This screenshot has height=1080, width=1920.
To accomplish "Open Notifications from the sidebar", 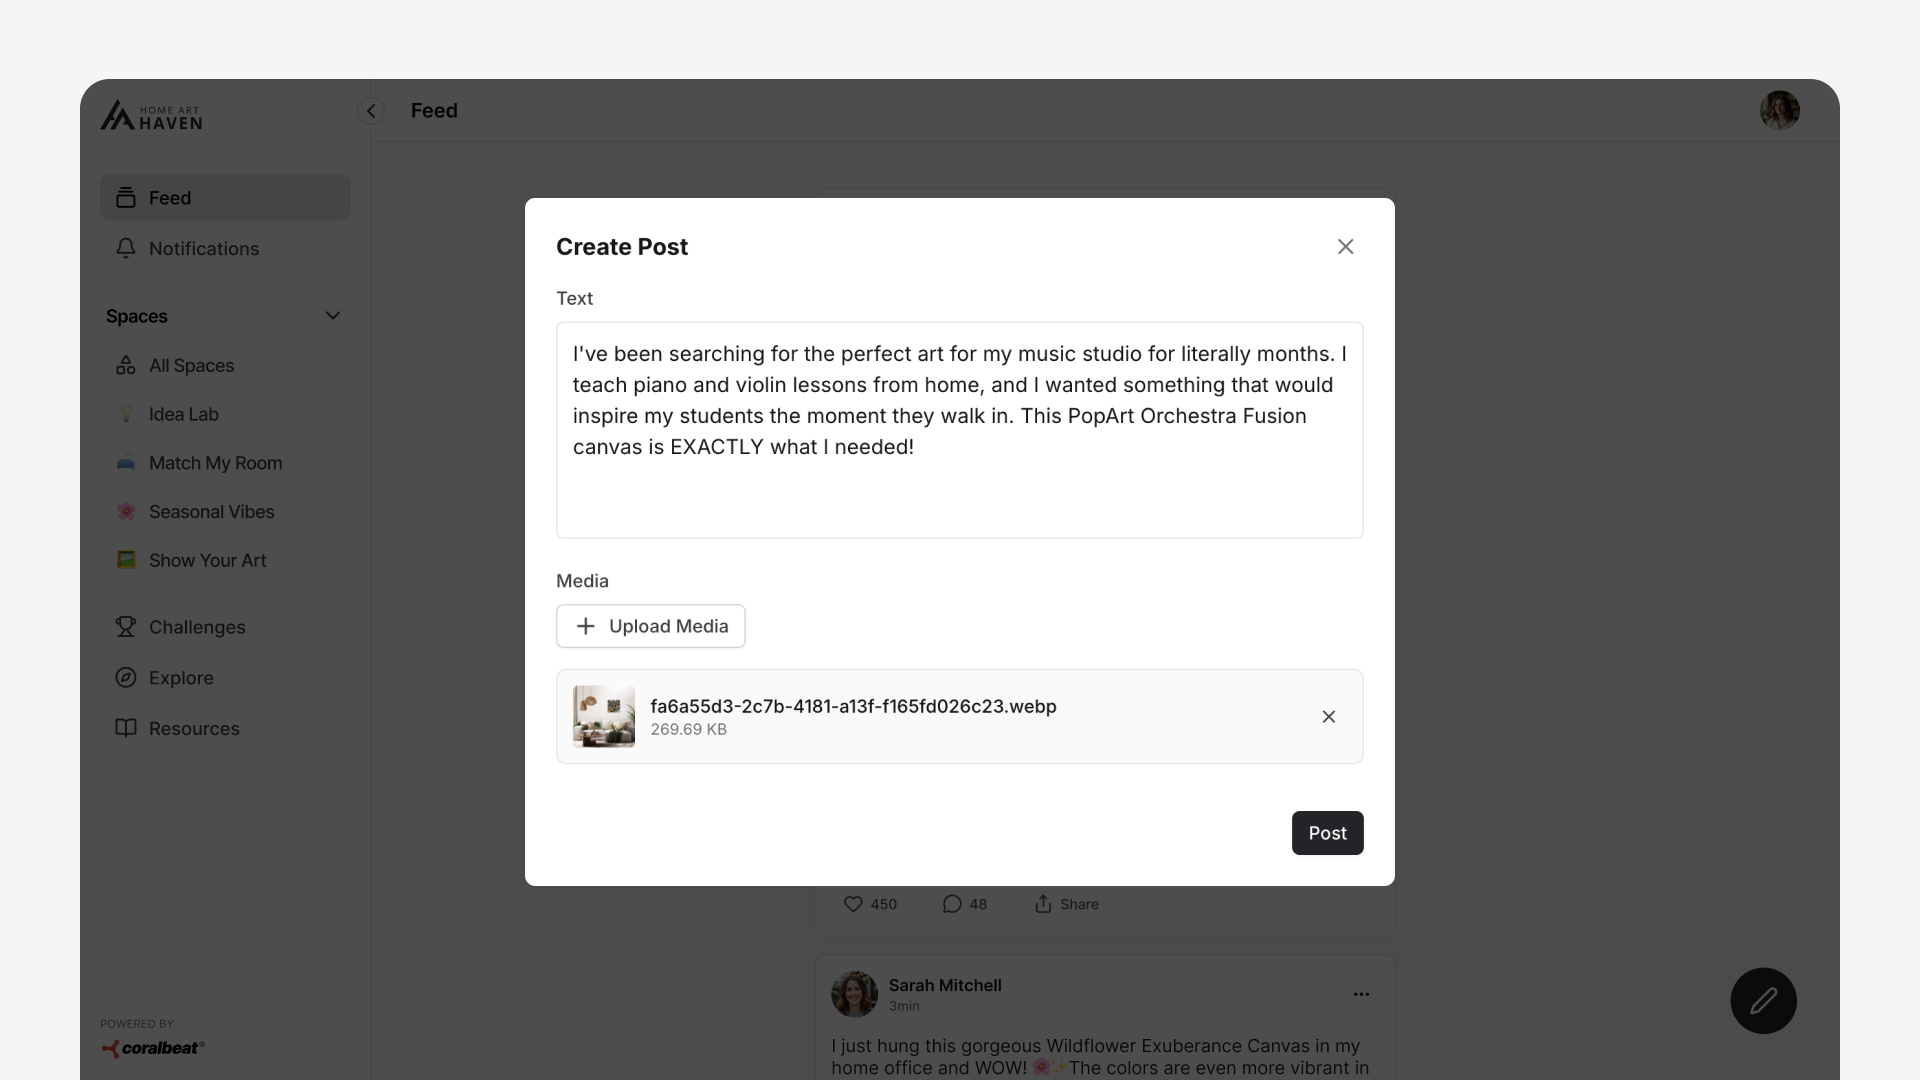I will 203,249.
